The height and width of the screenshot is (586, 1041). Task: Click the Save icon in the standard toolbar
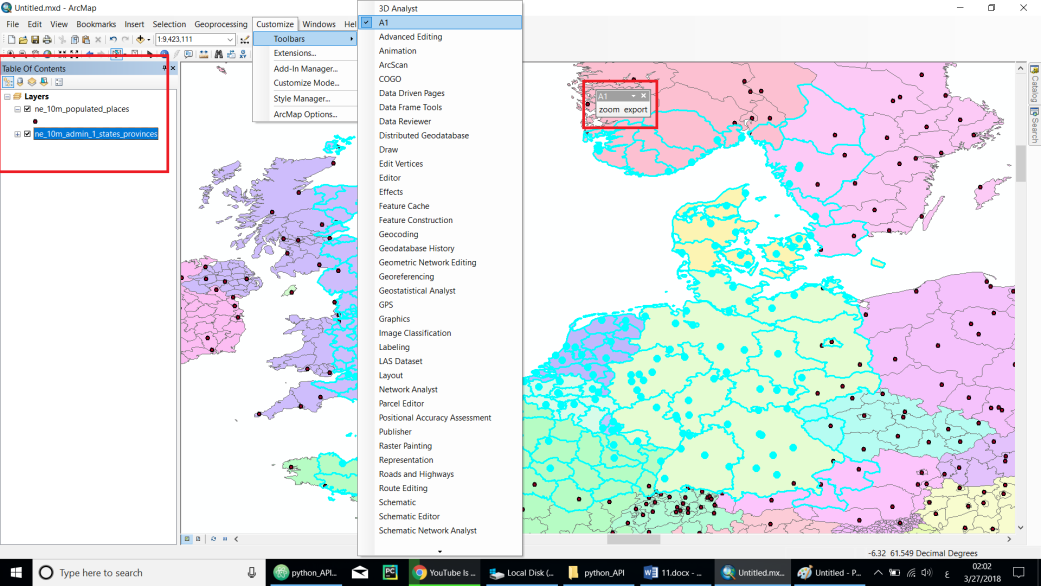click(36, 40)
